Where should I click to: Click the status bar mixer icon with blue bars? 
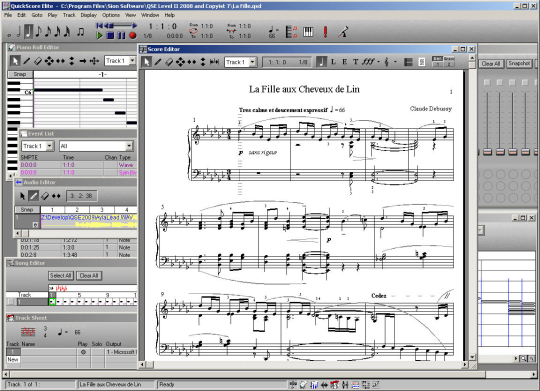314,384
